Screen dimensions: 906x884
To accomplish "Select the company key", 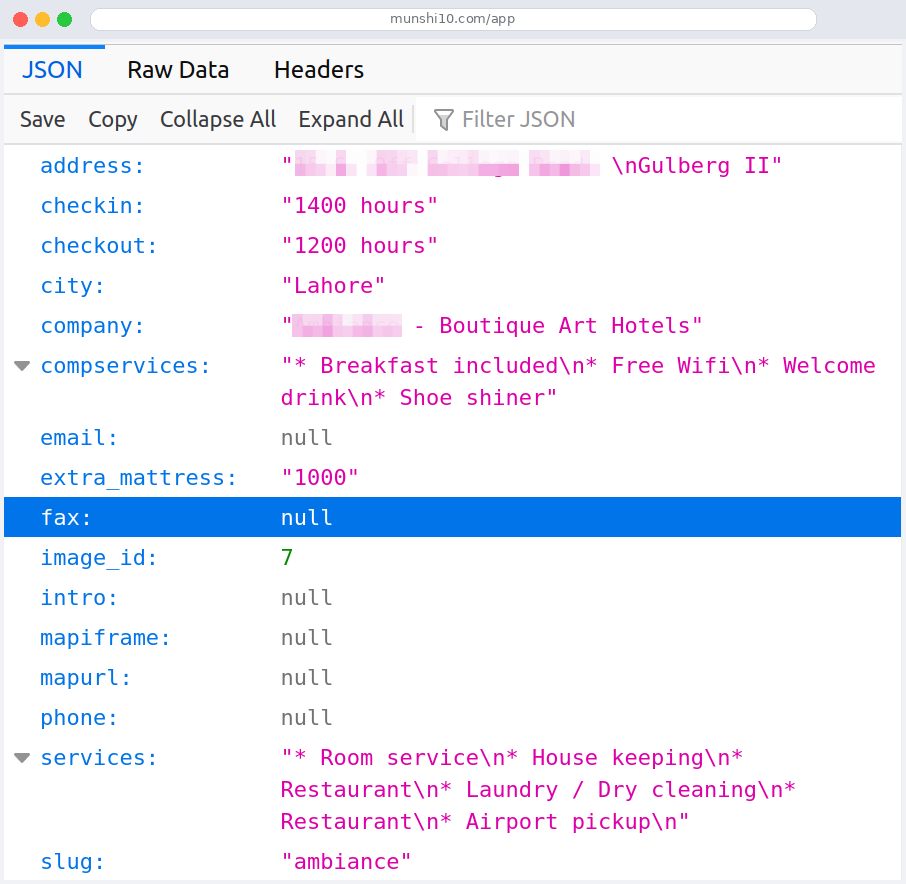I will (x=92, y=326).
